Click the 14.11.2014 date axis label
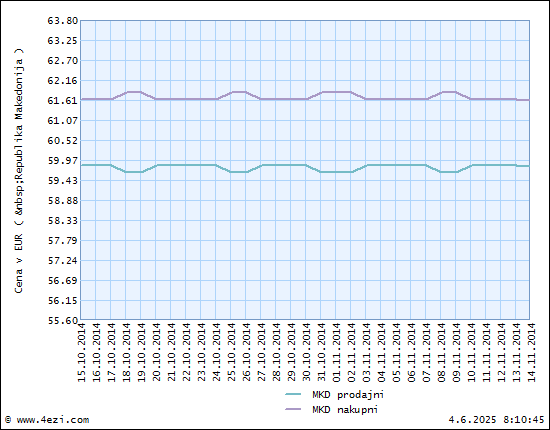550x430 pixels. 531,352
